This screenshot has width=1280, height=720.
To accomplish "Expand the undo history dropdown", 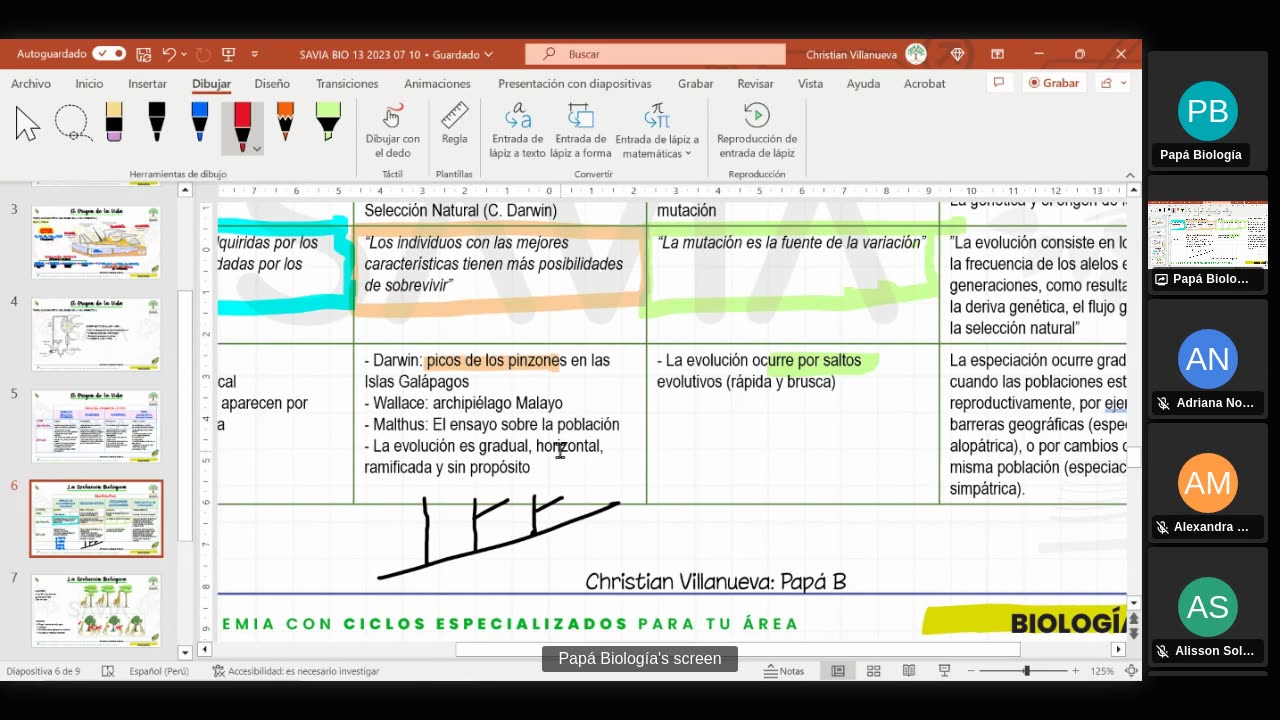I will click(x=185, y=54).
